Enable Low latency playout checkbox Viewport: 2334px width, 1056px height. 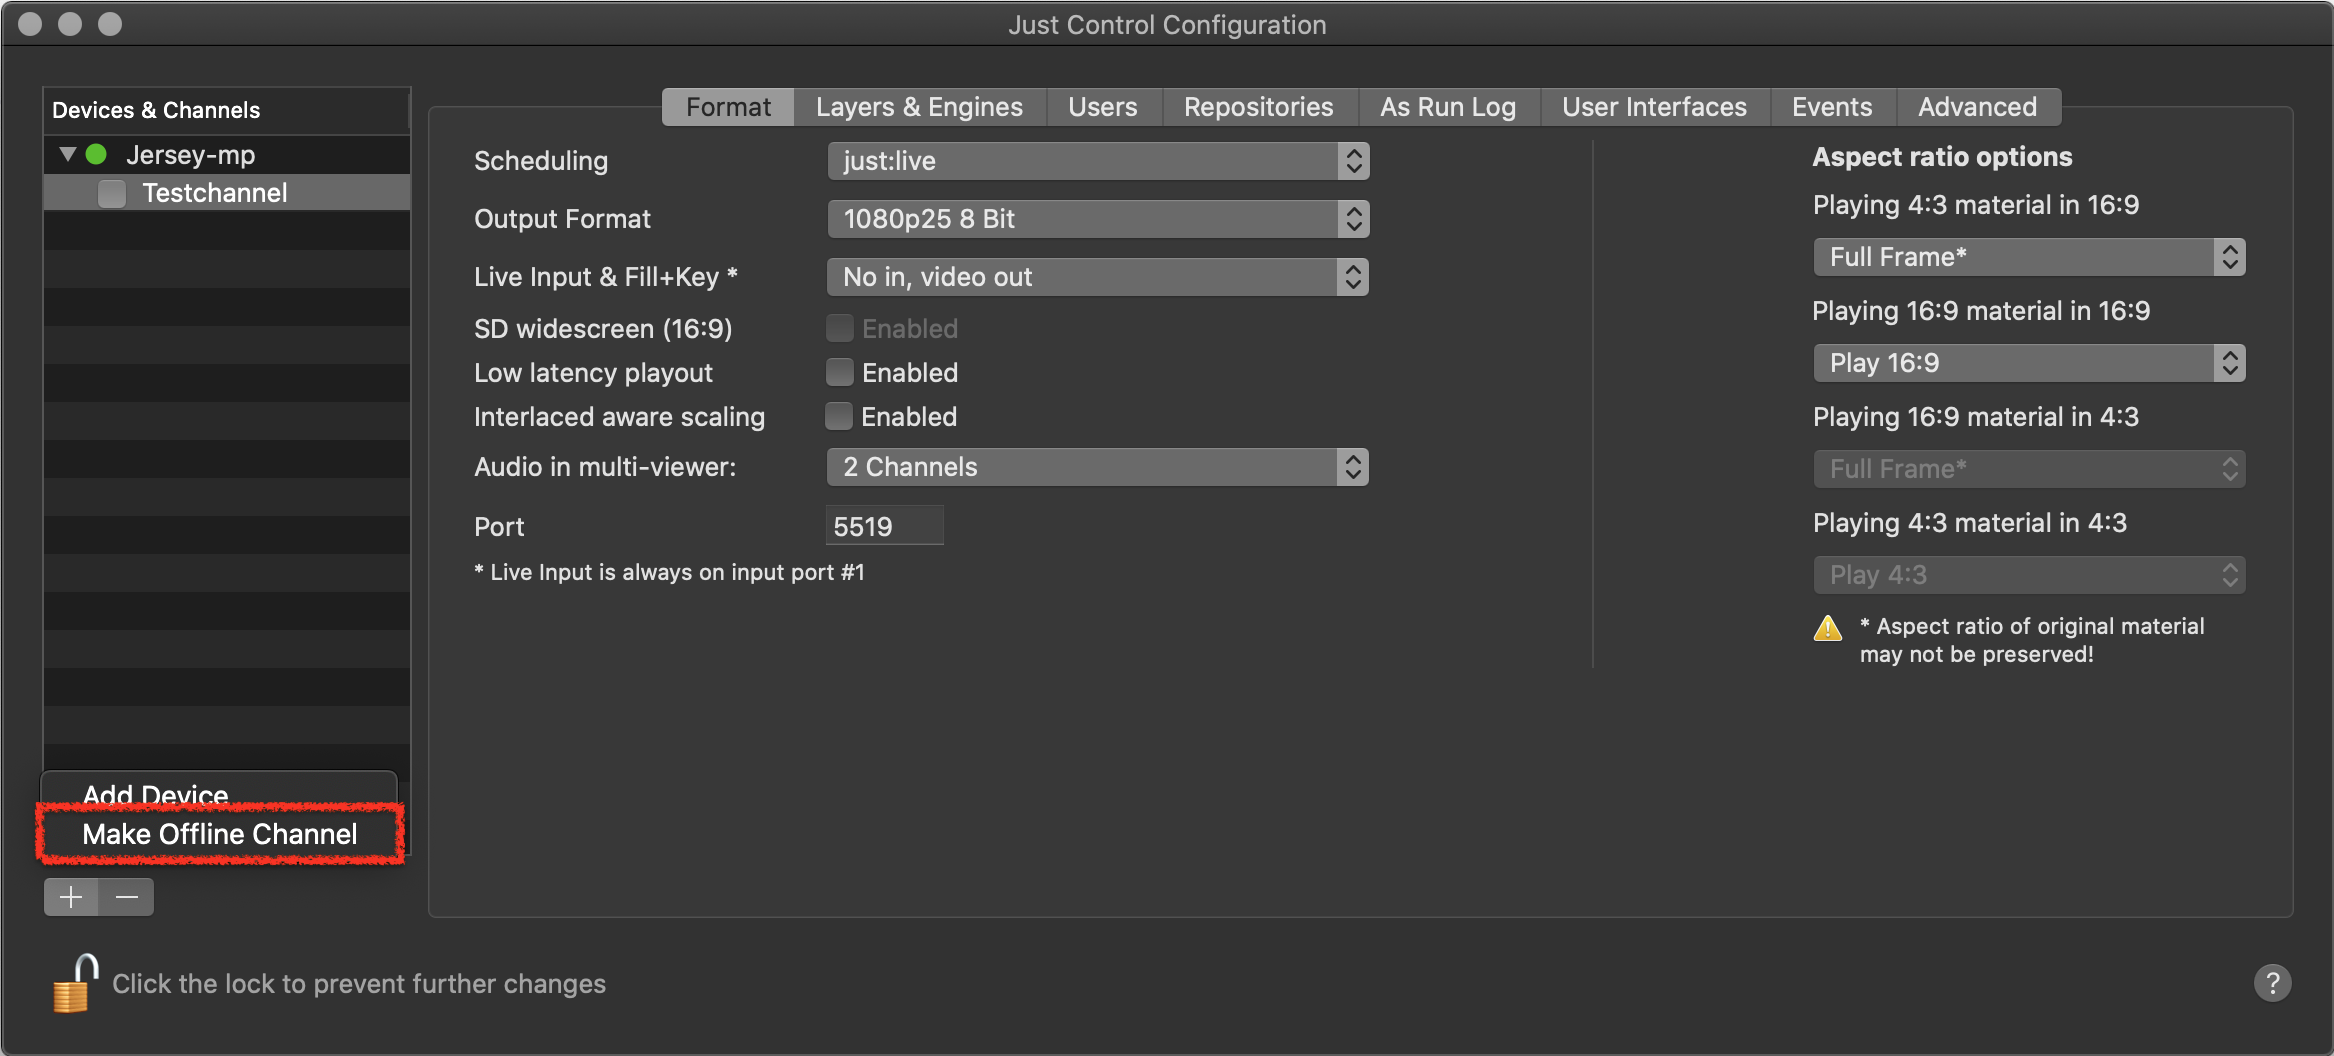tap(840, 372)
